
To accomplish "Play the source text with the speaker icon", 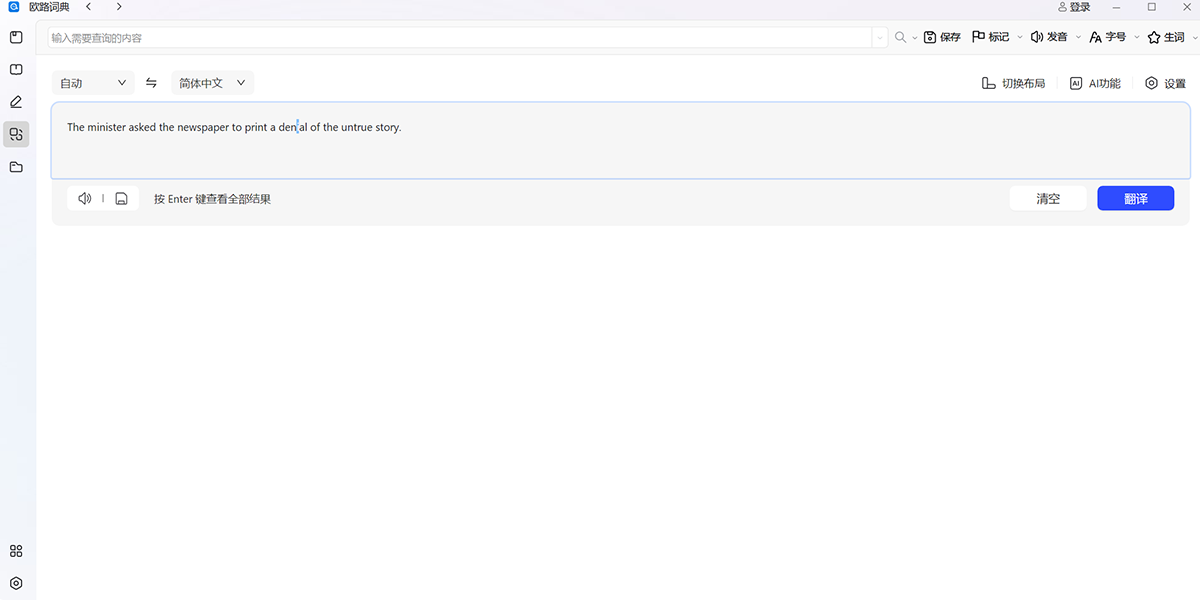I will (85, 199).
